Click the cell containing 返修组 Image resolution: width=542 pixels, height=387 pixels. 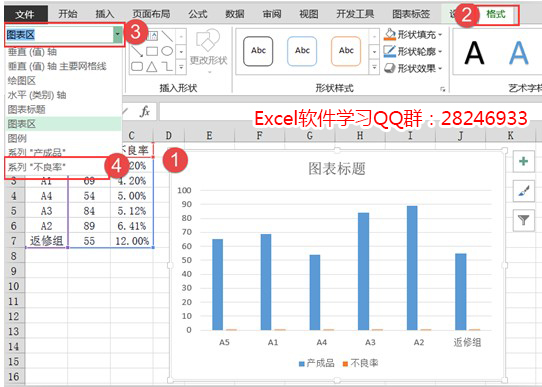46,241
